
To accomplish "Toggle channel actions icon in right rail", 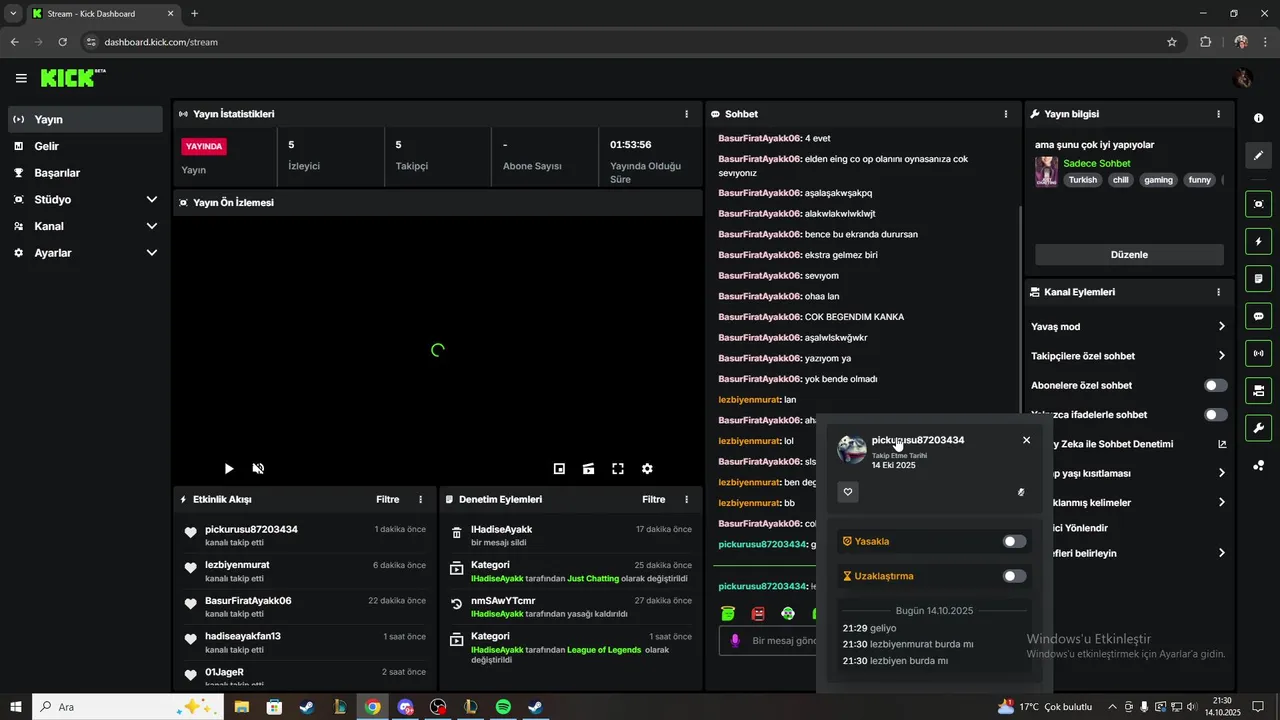I will pos(1258,390).
